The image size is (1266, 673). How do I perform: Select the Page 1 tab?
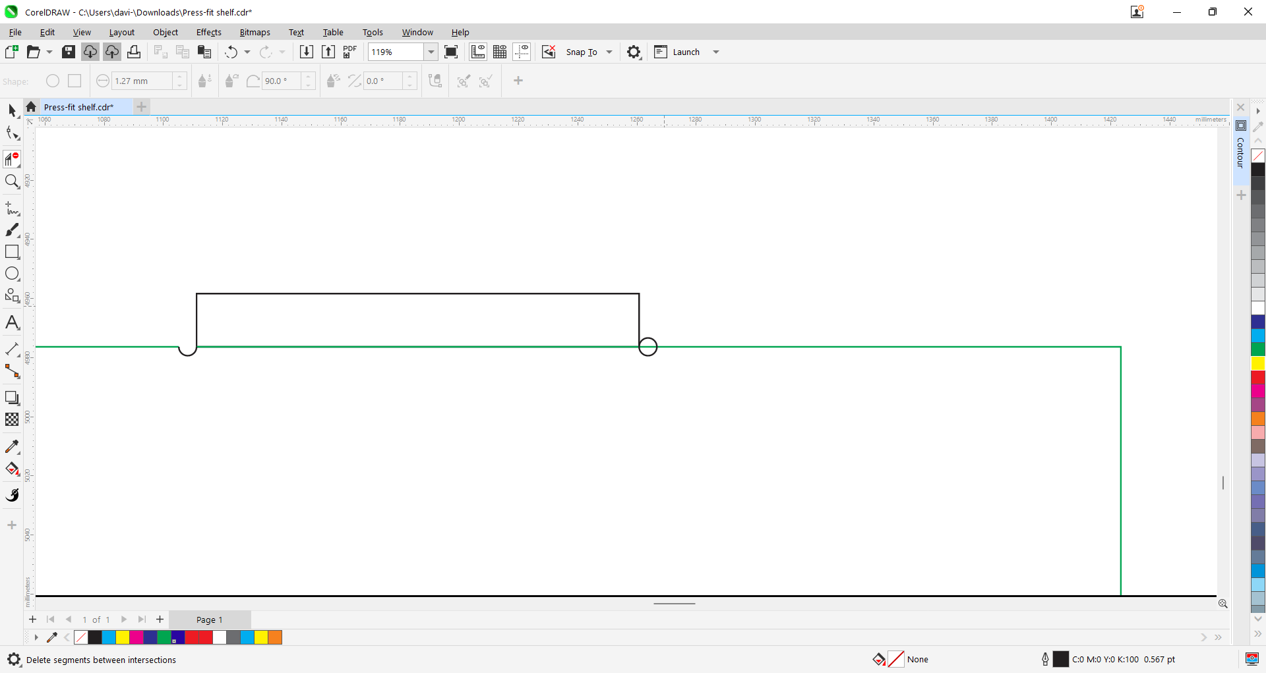[210, 620]
